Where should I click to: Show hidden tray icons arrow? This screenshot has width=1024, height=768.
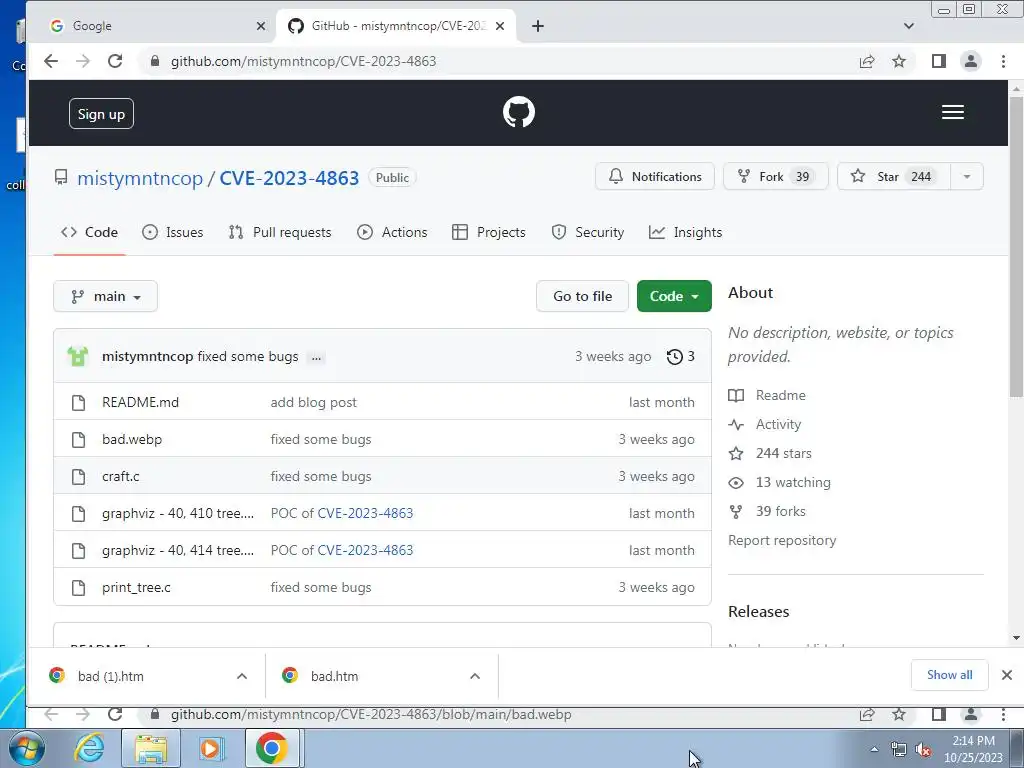pos(874,749)
